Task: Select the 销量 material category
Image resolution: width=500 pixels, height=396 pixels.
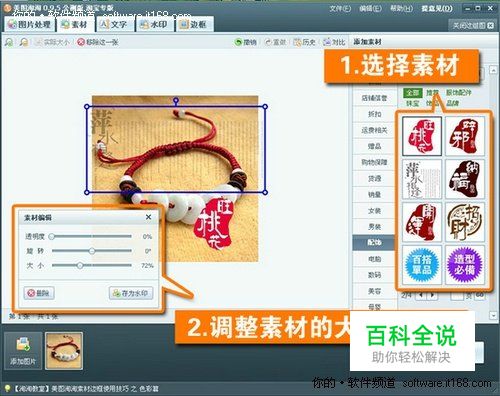Action: point(374,194)
